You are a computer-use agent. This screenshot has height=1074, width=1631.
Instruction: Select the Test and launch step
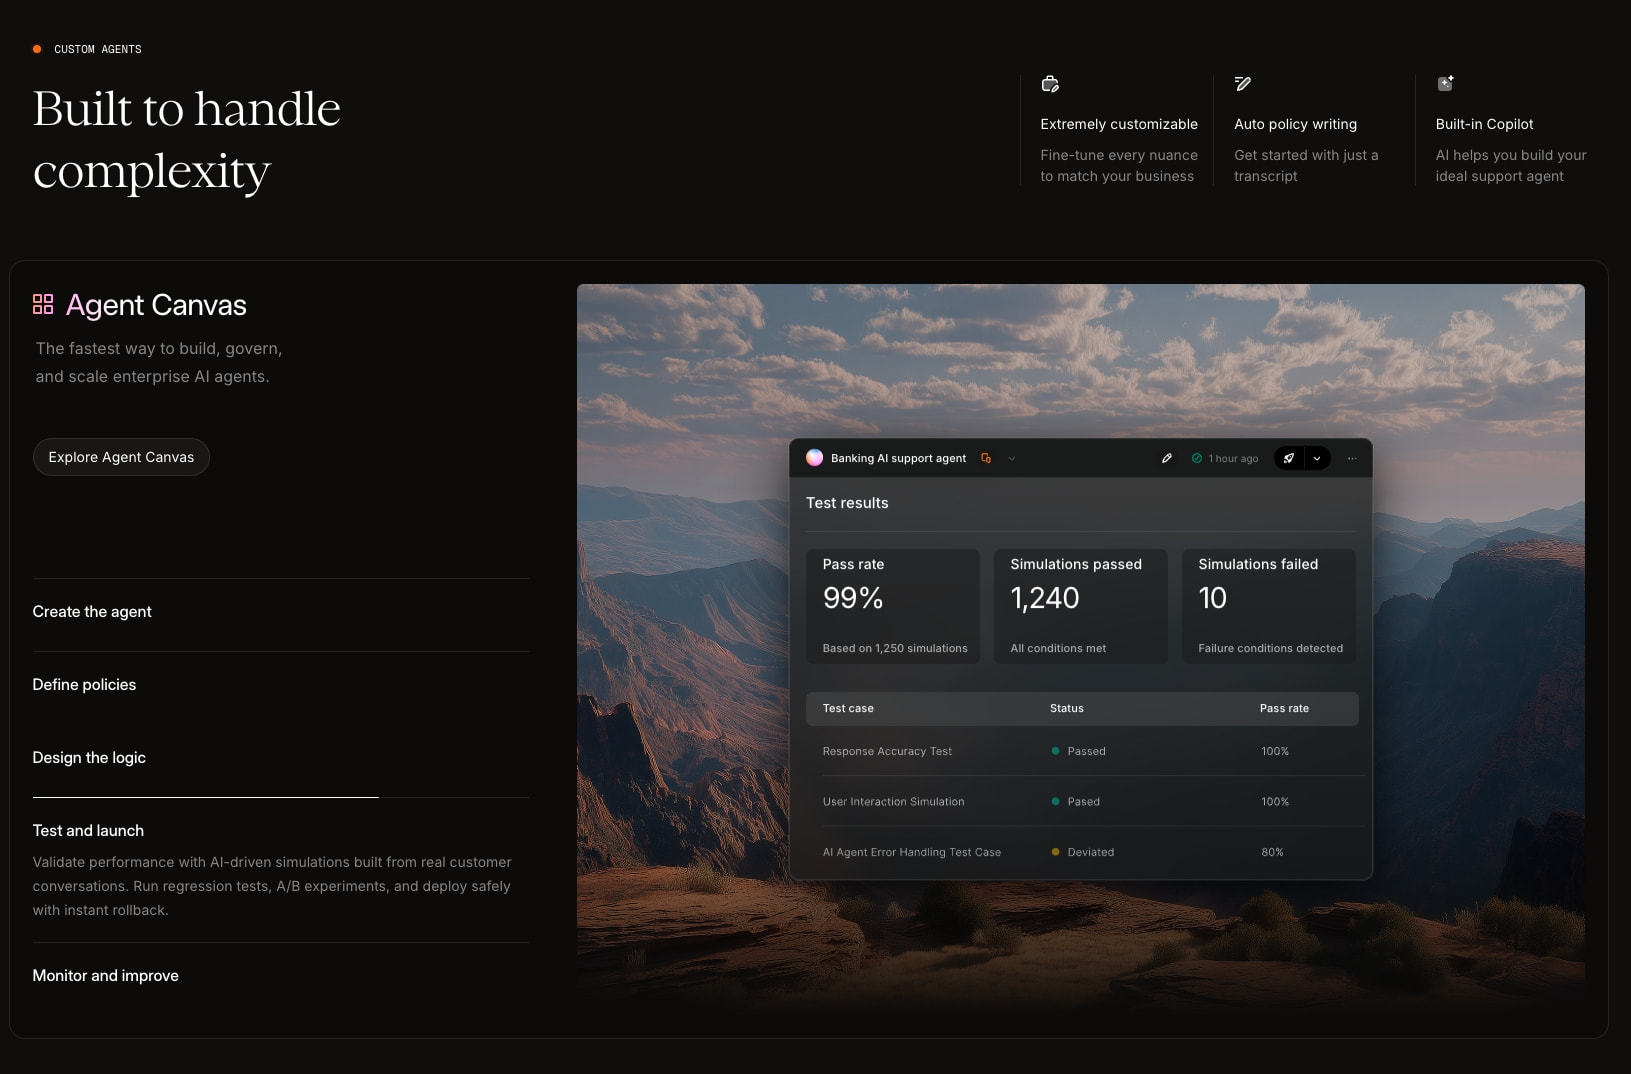tap(281, 869)
